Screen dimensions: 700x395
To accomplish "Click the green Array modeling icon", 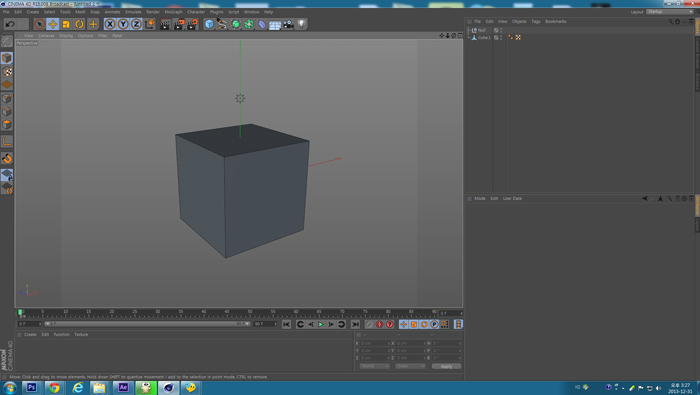I will 249,24.
